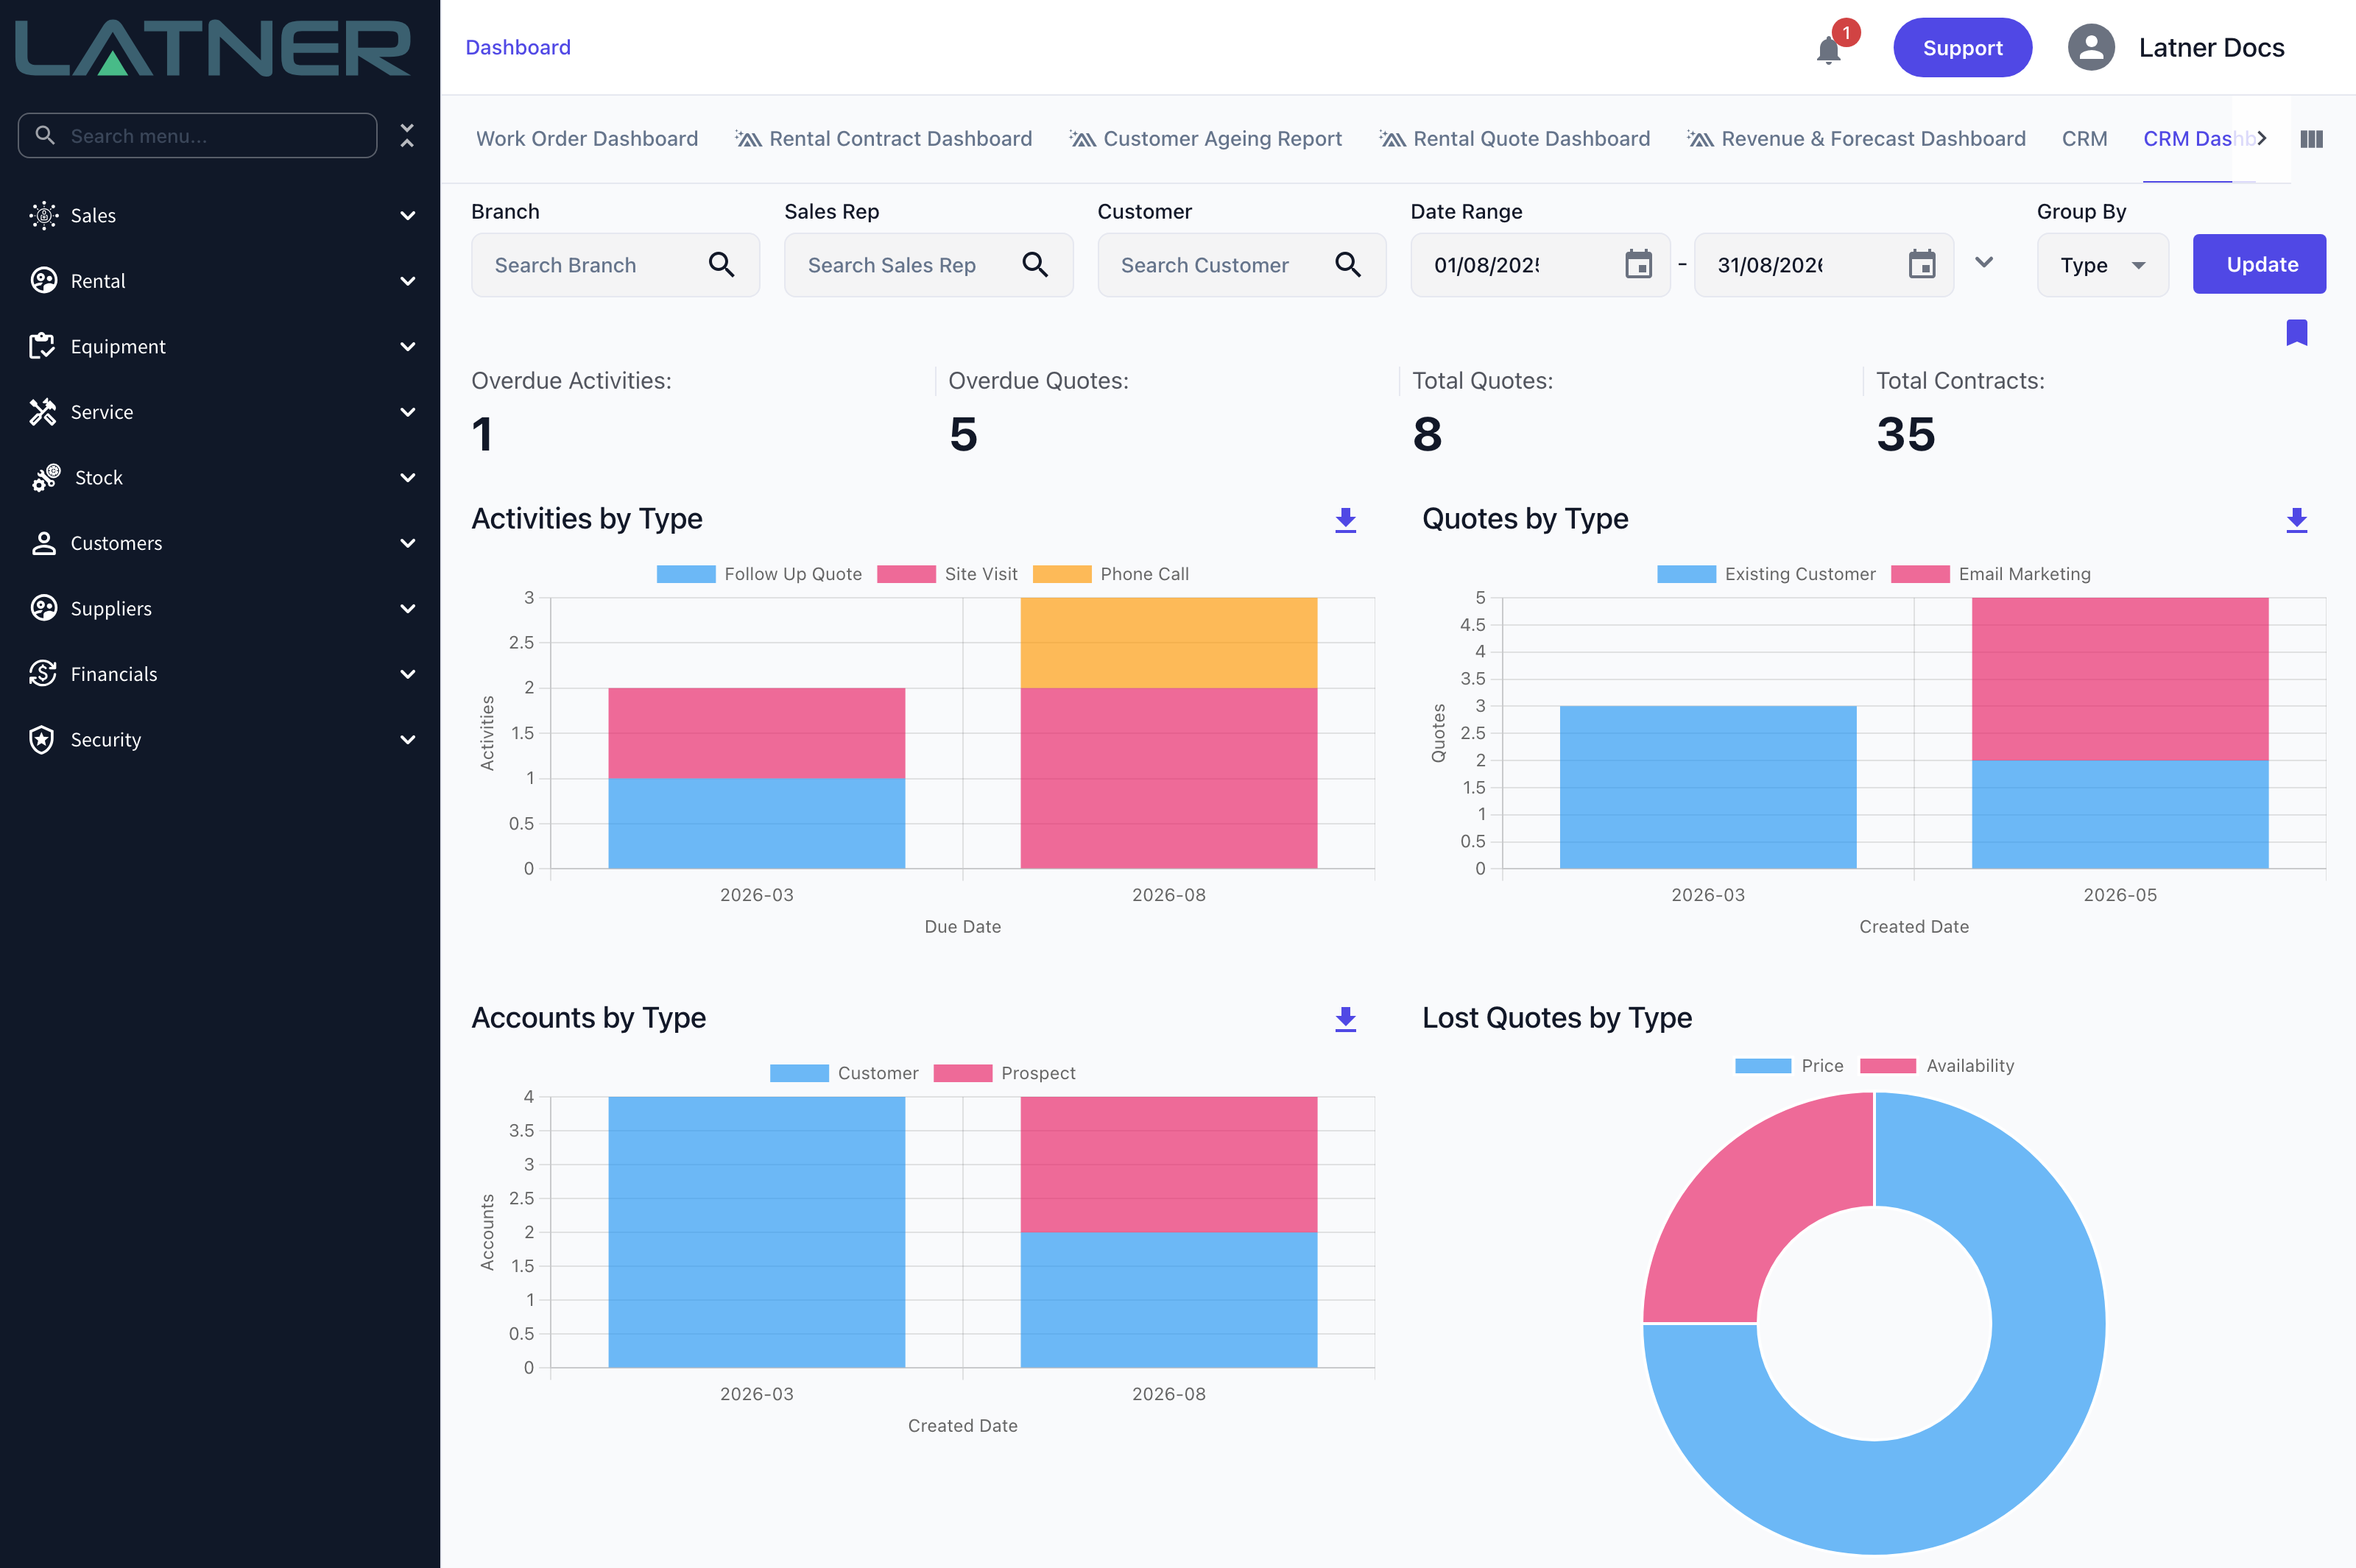Expand the Customers menu chevron

[x=408, y=543]
